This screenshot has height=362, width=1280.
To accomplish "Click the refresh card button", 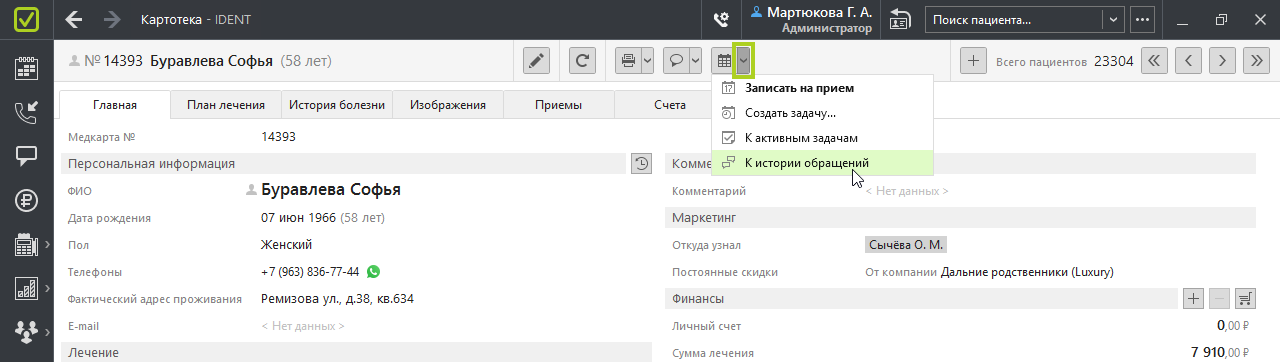I will [583, 61].
